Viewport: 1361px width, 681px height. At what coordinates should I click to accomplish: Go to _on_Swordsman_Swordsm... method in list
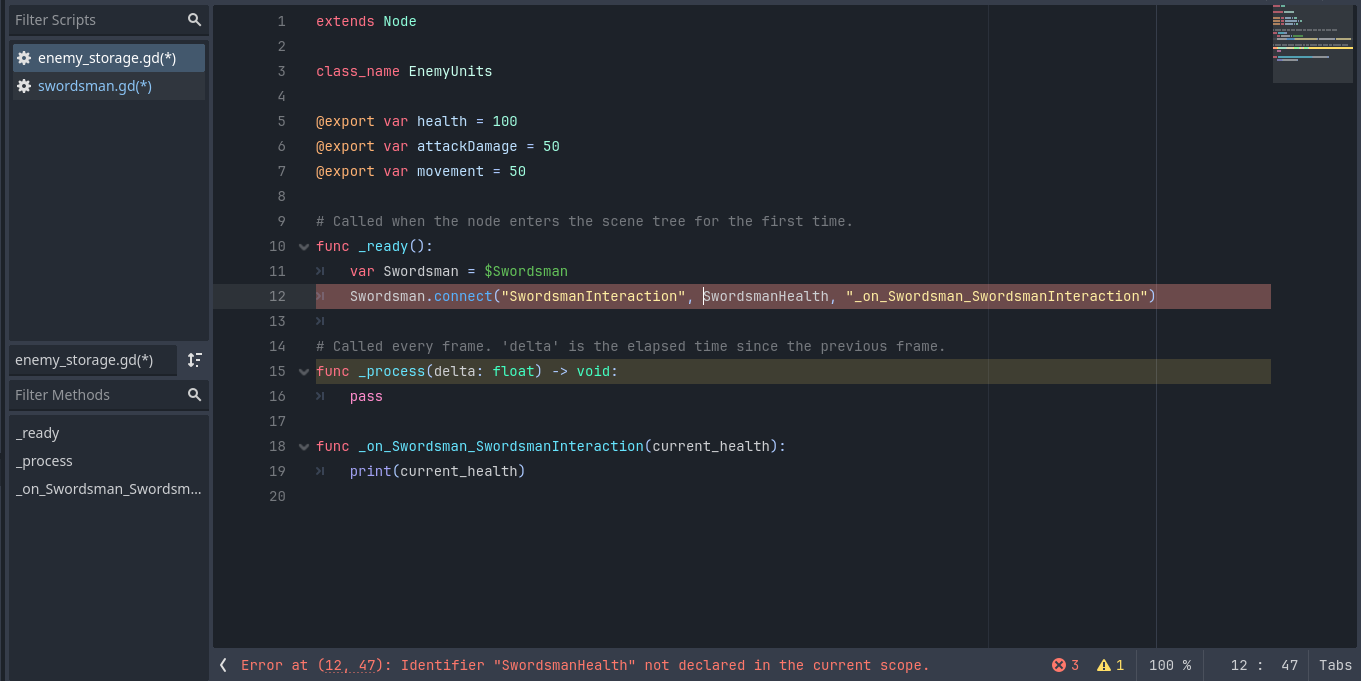coord(108,489)
